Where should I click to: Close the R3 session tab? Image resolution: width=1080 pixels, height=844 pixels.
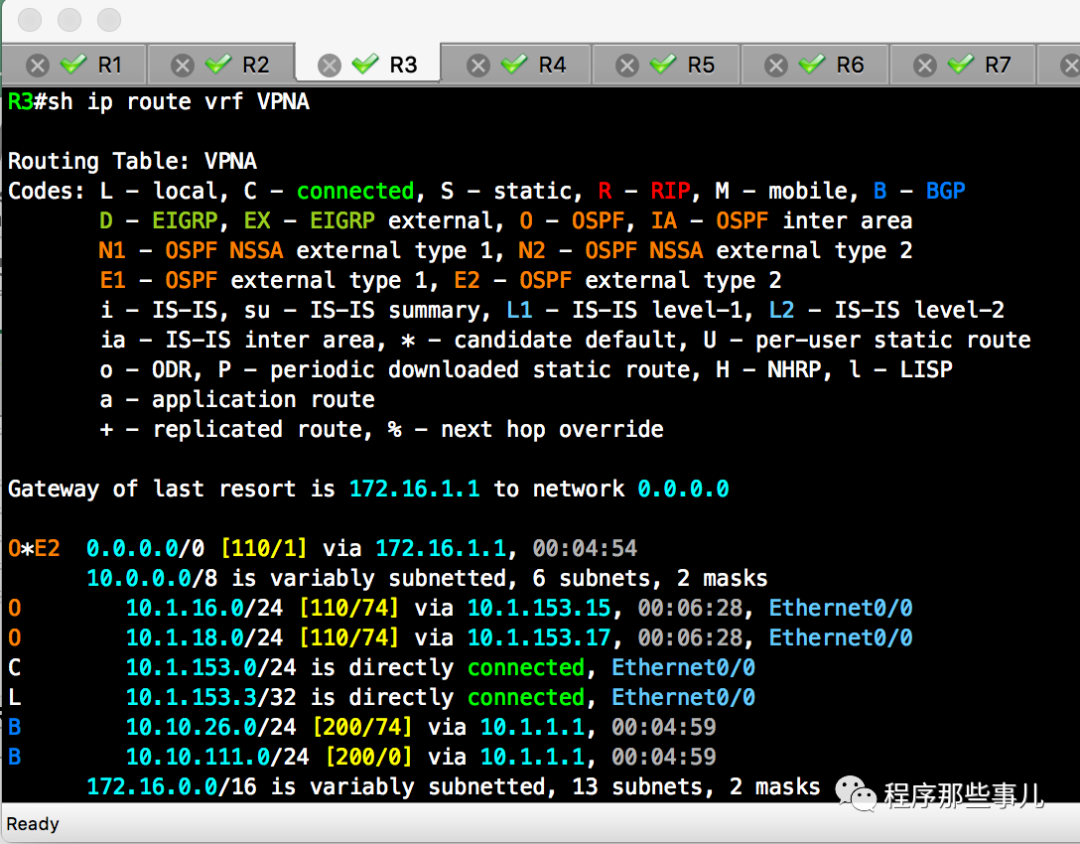pos(329,65)
